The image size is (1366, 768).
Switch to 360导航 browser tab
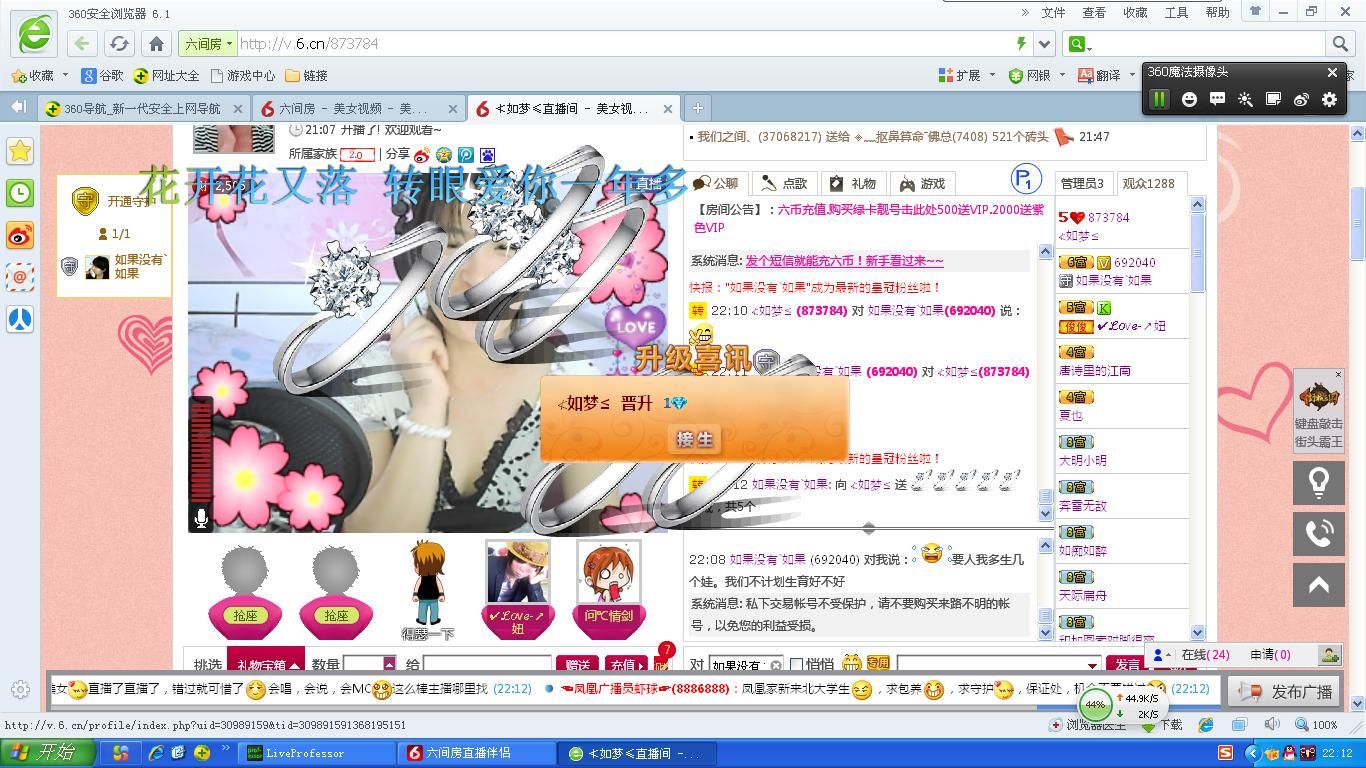click(142, 108)
